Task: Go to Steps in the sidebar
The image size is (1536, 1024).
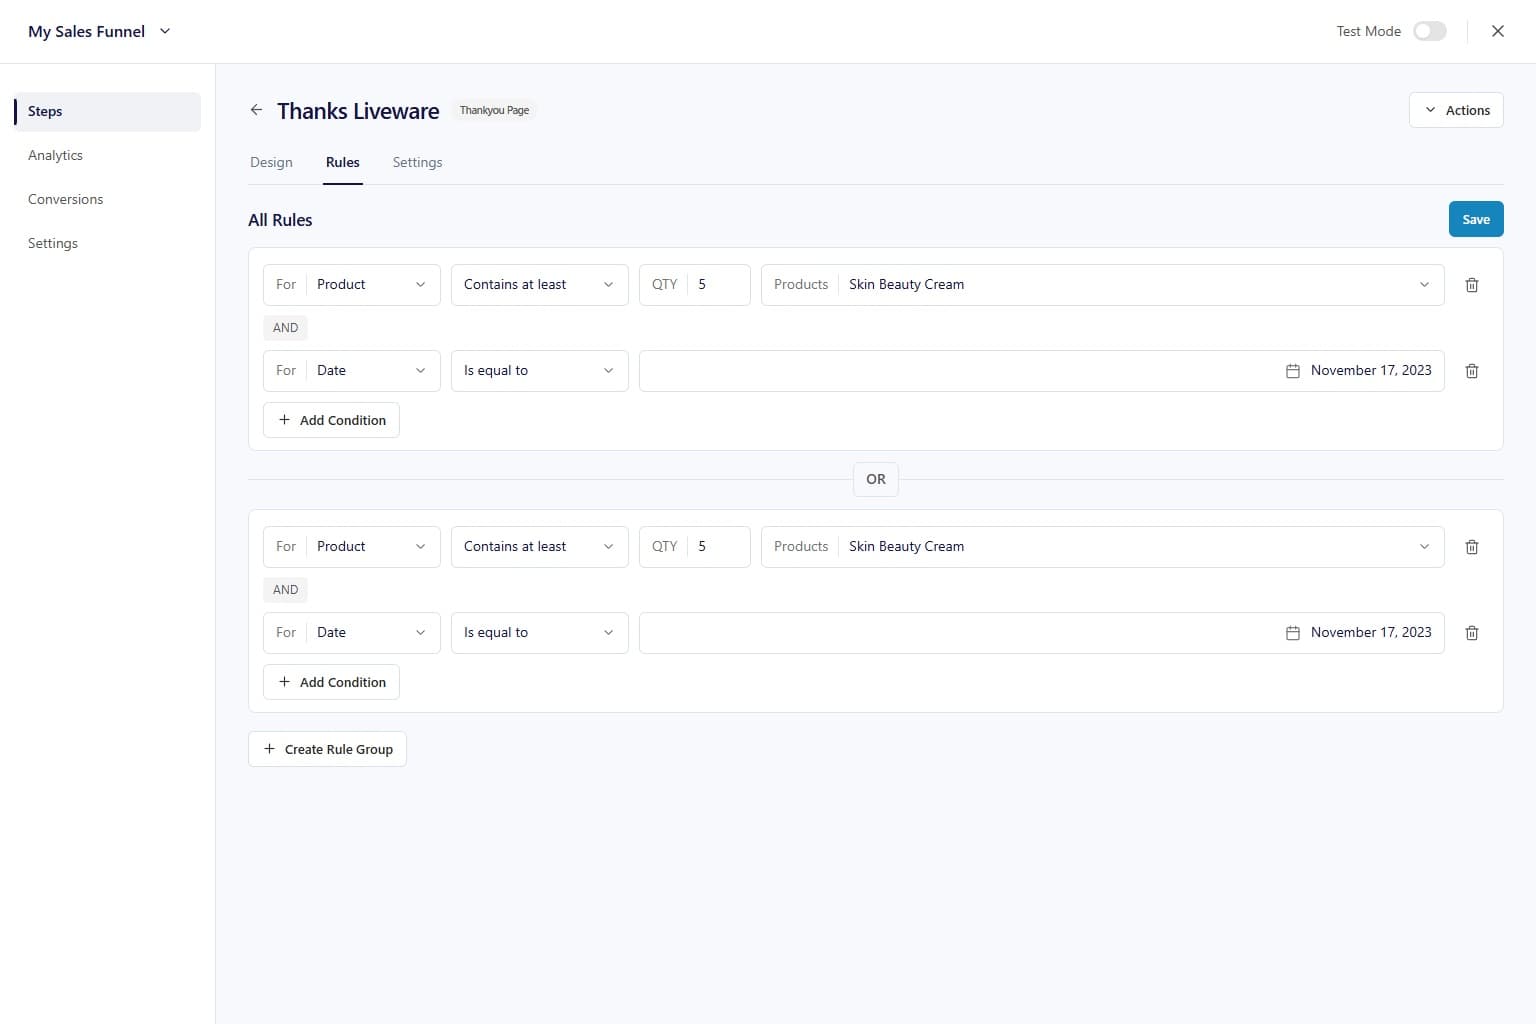Action: coord(107,111)
